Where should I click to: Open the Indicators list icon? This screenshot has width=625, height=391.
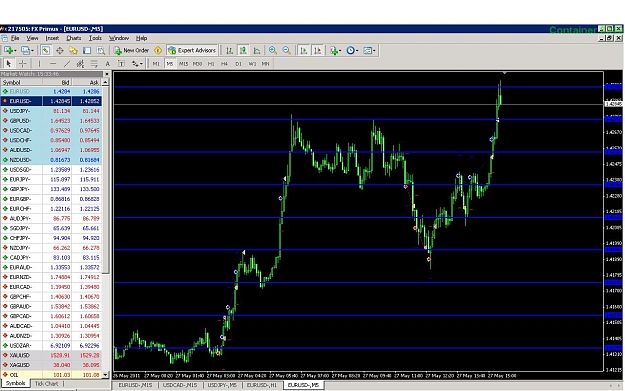pos(333,50)
